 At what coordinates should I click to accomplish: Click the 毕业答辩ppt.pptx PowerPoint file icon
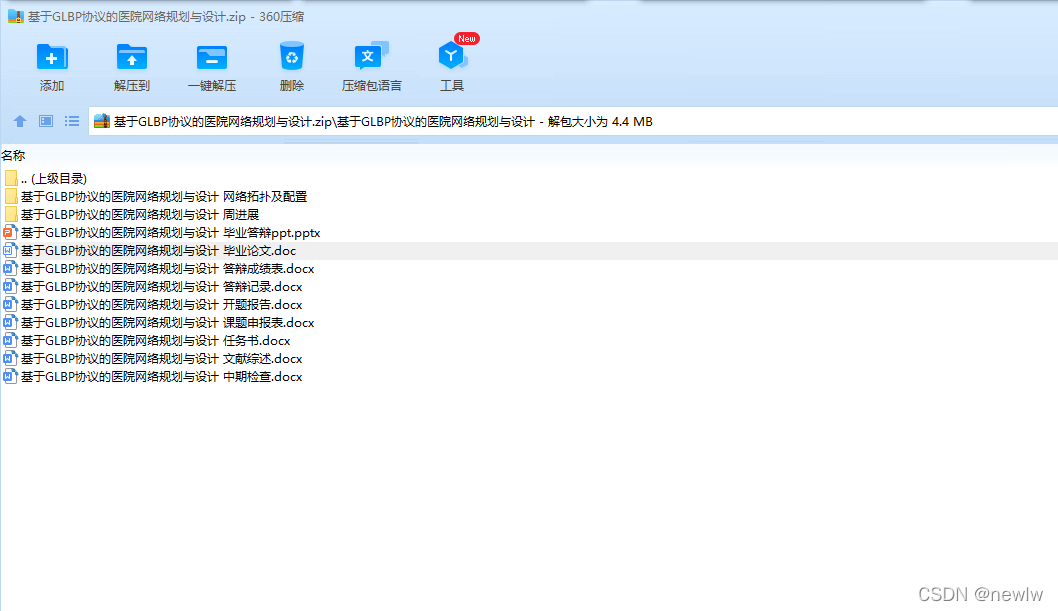(x=9, y=233)
